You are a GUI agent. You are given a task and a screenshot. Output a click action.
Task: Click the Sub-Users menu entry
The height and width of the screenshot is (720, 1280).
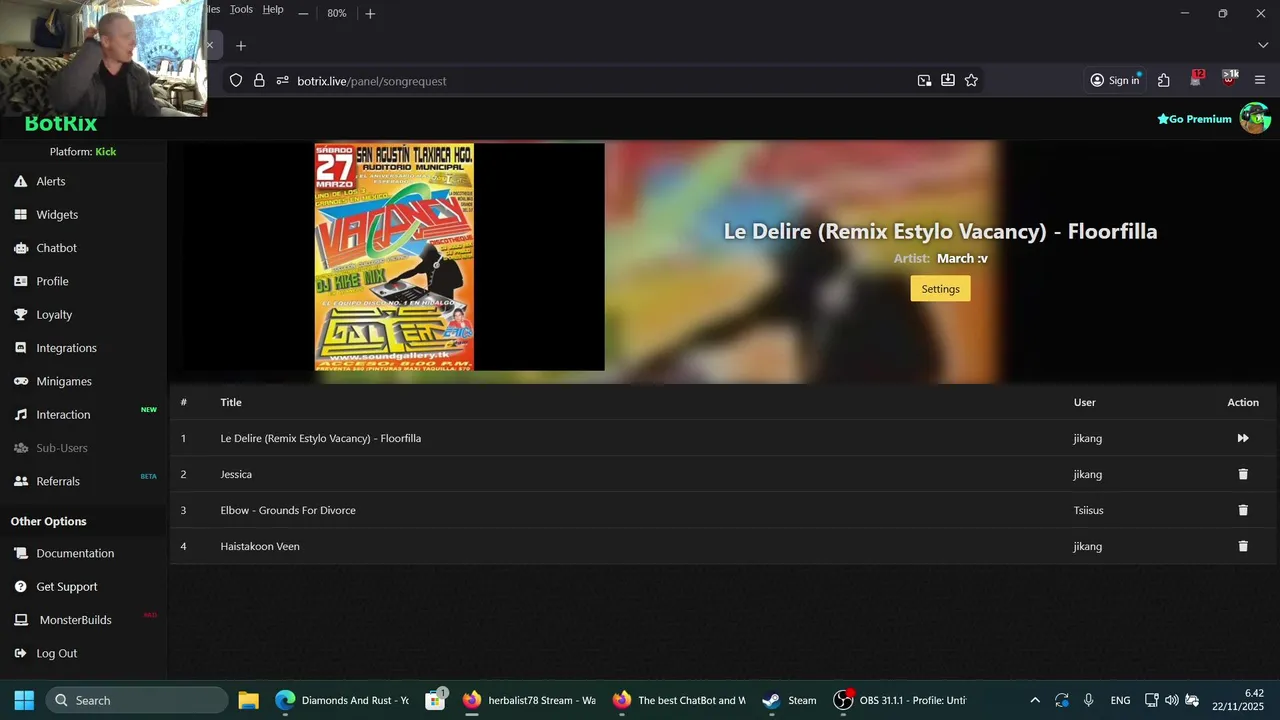62,448
